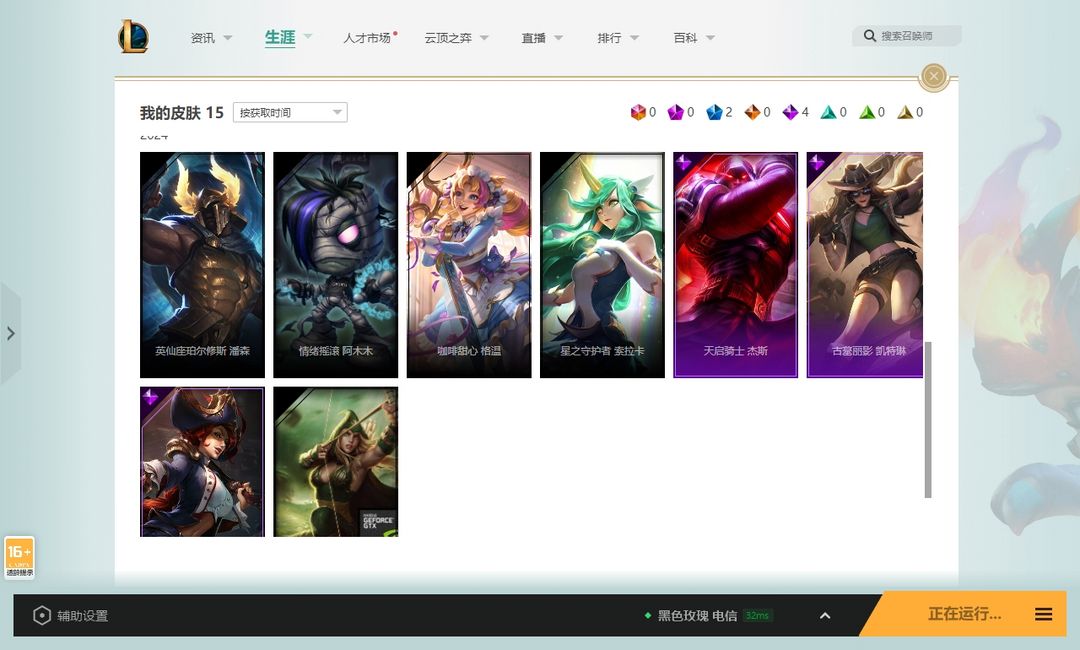Screen dimensions: 1080x650
Task: Expand the bottom bar up chevron
Action: [x=825, y=616]
